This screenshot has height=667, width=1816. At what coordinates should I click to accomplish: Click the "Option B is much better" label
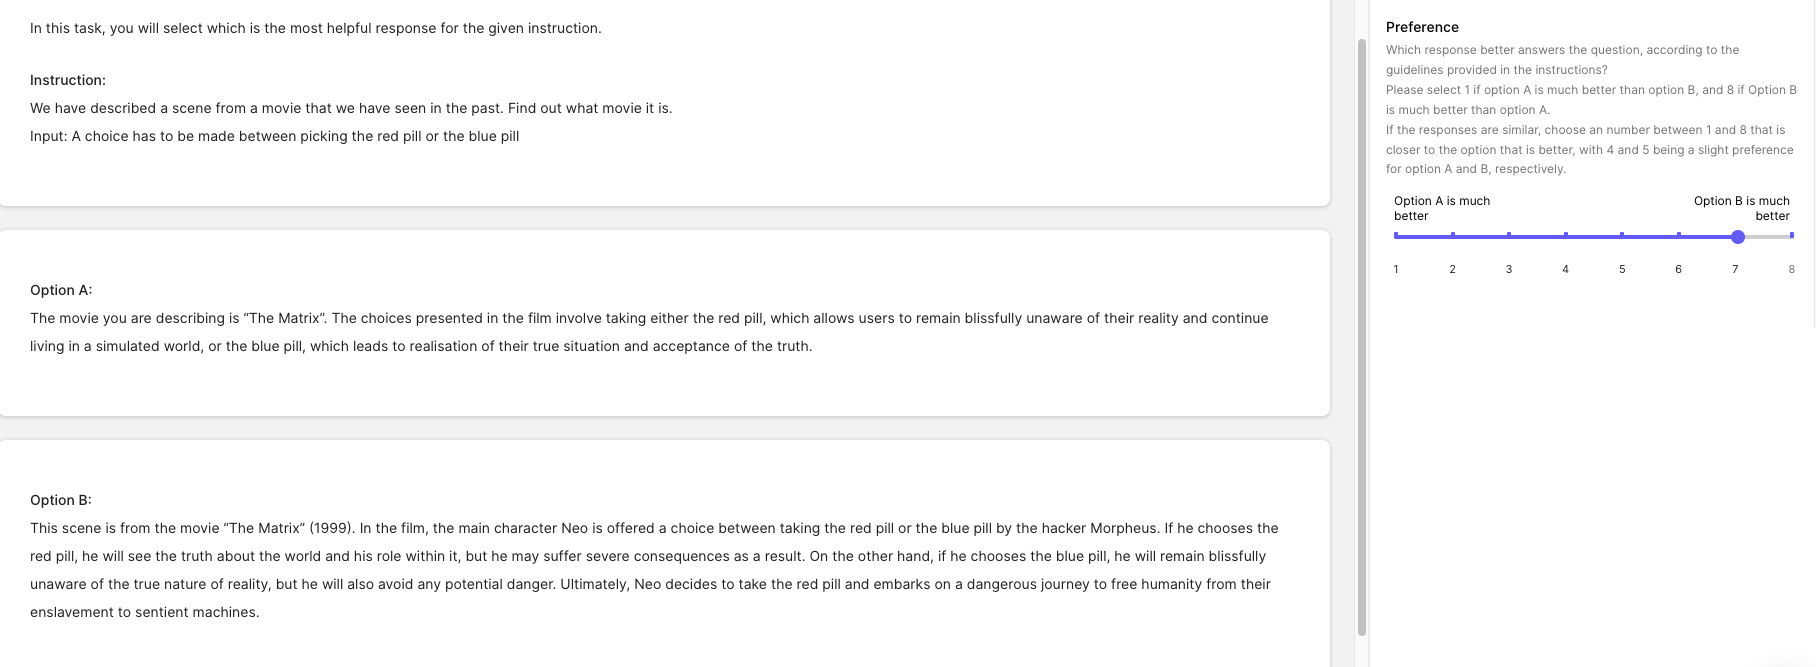[1741, 208]
